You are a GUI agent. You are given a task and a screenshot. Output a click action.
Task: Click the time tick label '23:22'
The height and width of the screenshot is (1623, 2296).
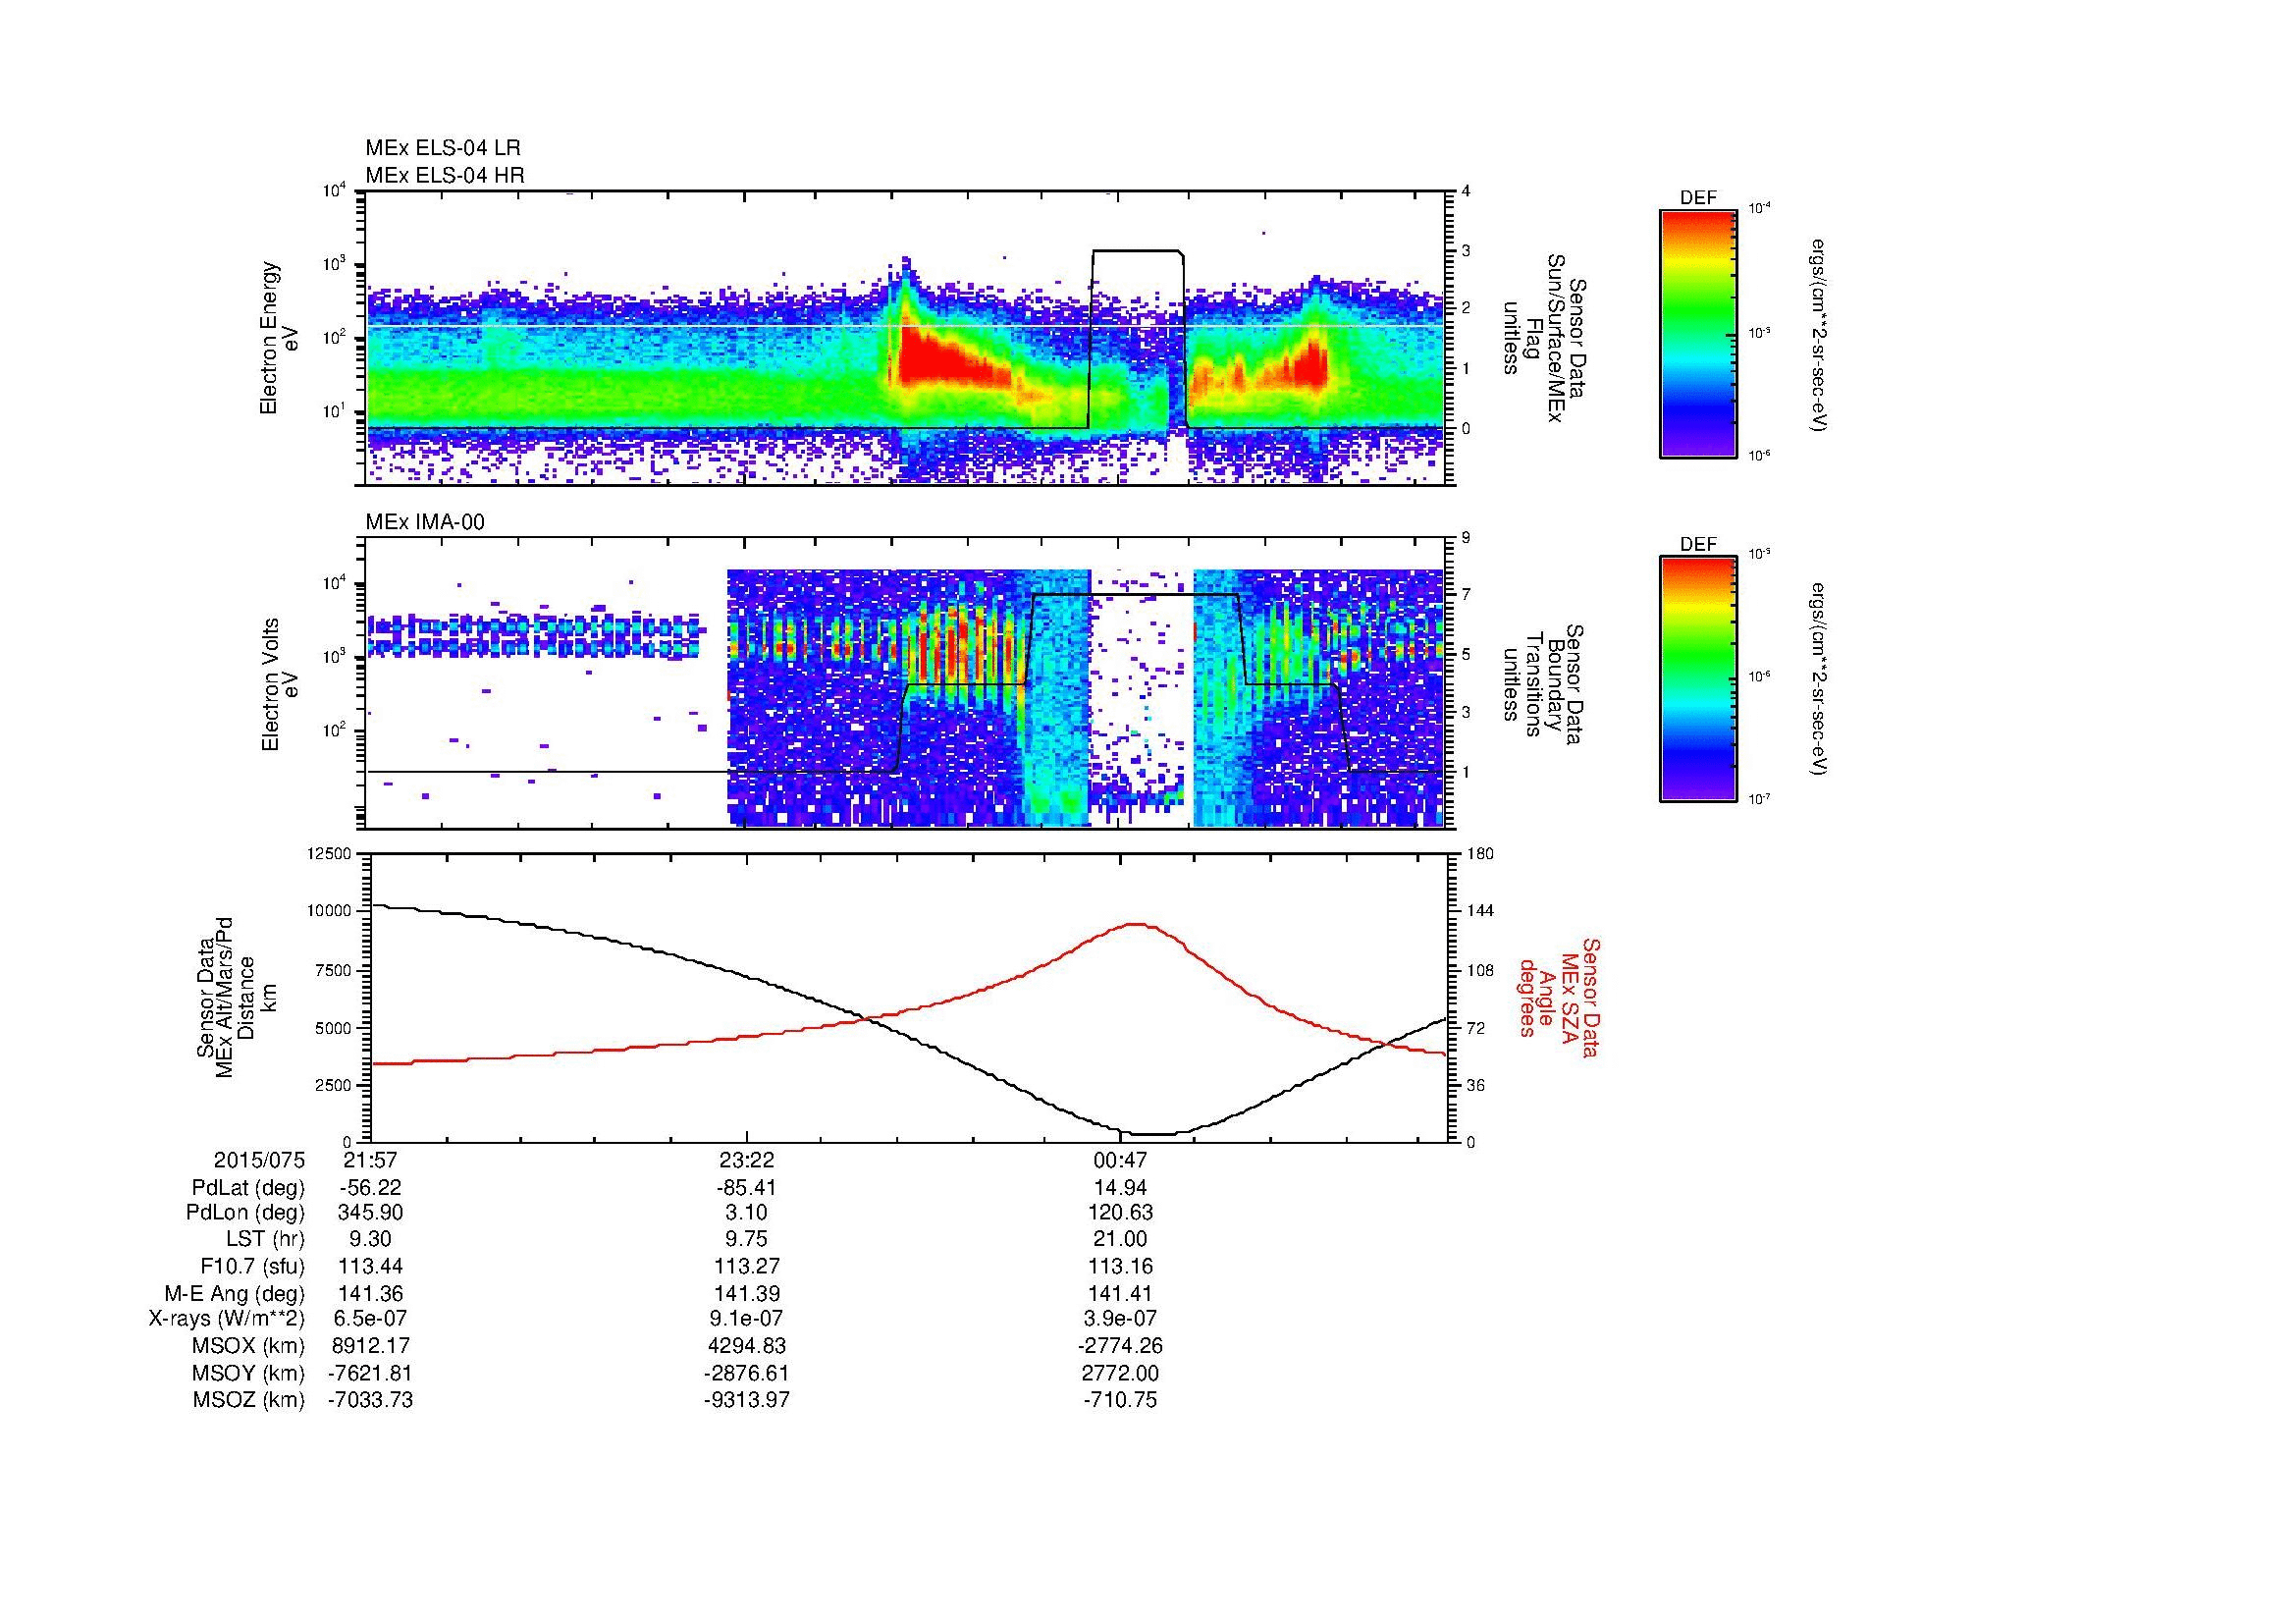[746, 1160]
